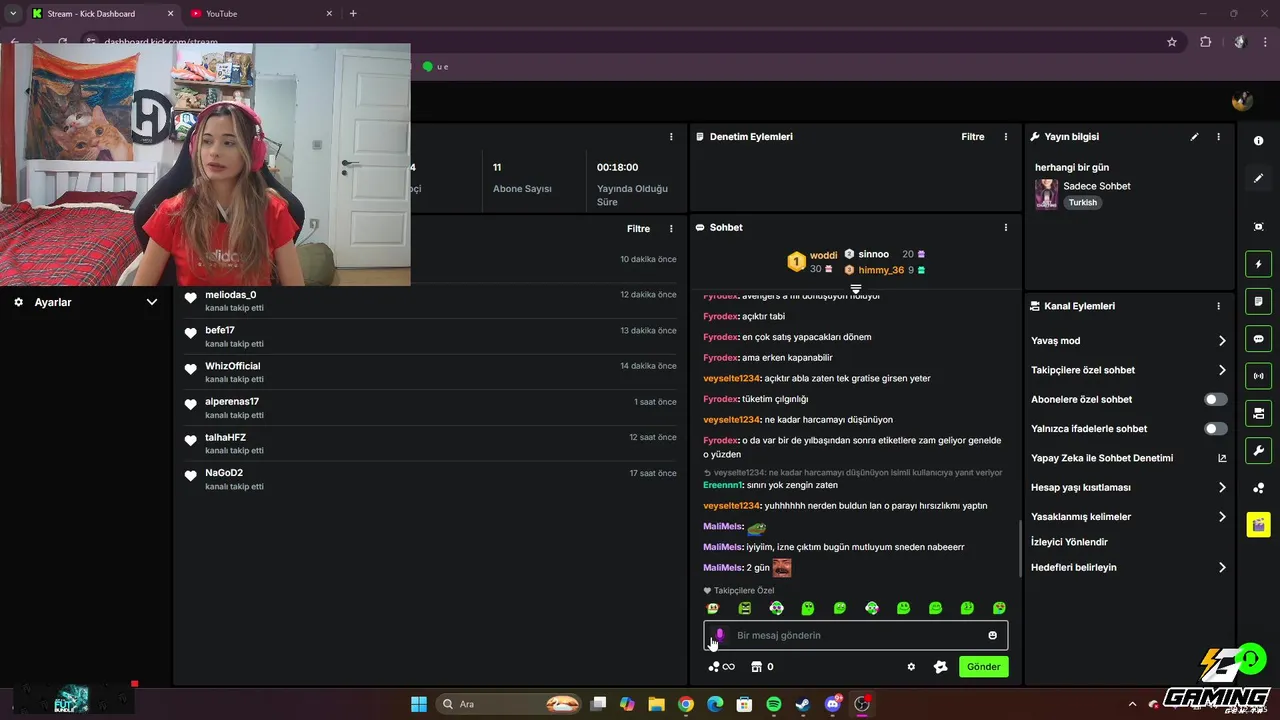
Task: Toggle the chat bubble widget in right sidebar
Action: (1258, 339)
